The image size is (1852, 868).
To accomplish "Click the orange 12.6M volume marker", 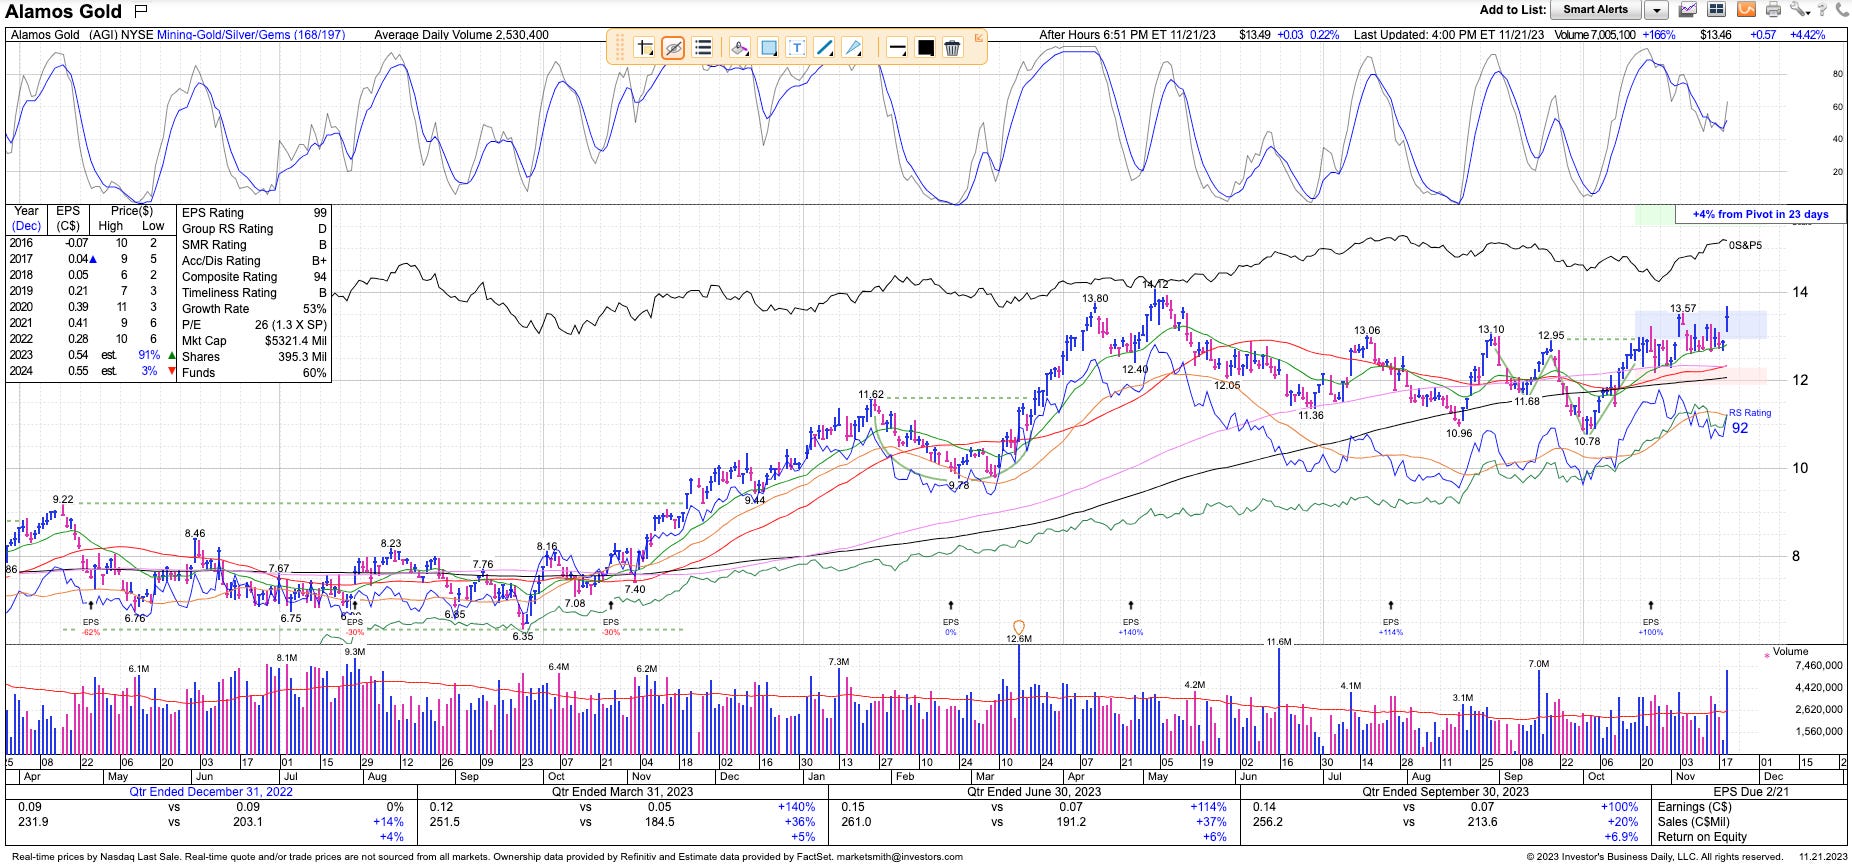I will click(1019, 629).
